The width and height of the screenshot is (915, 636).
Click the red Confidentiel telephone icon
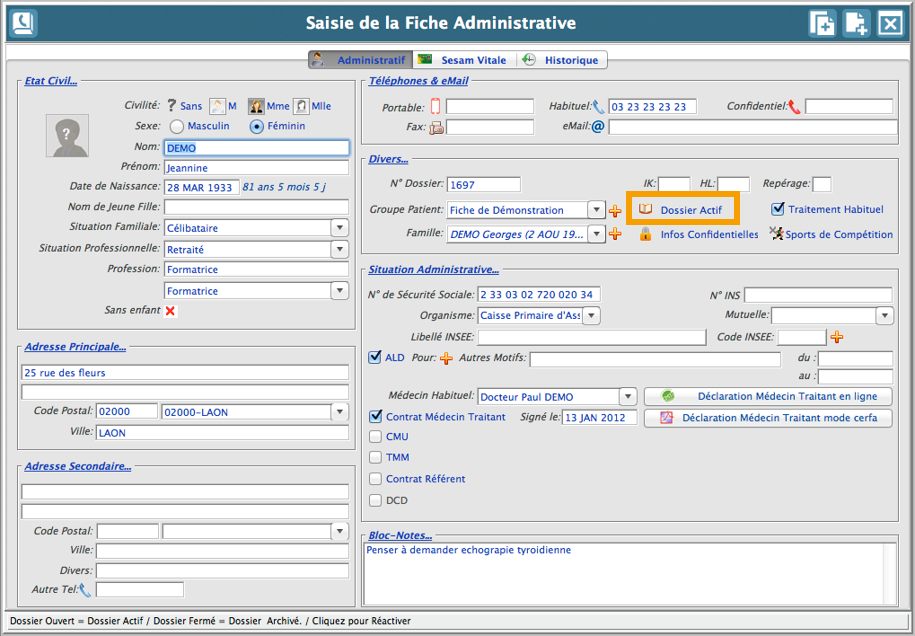click(794, 107)
